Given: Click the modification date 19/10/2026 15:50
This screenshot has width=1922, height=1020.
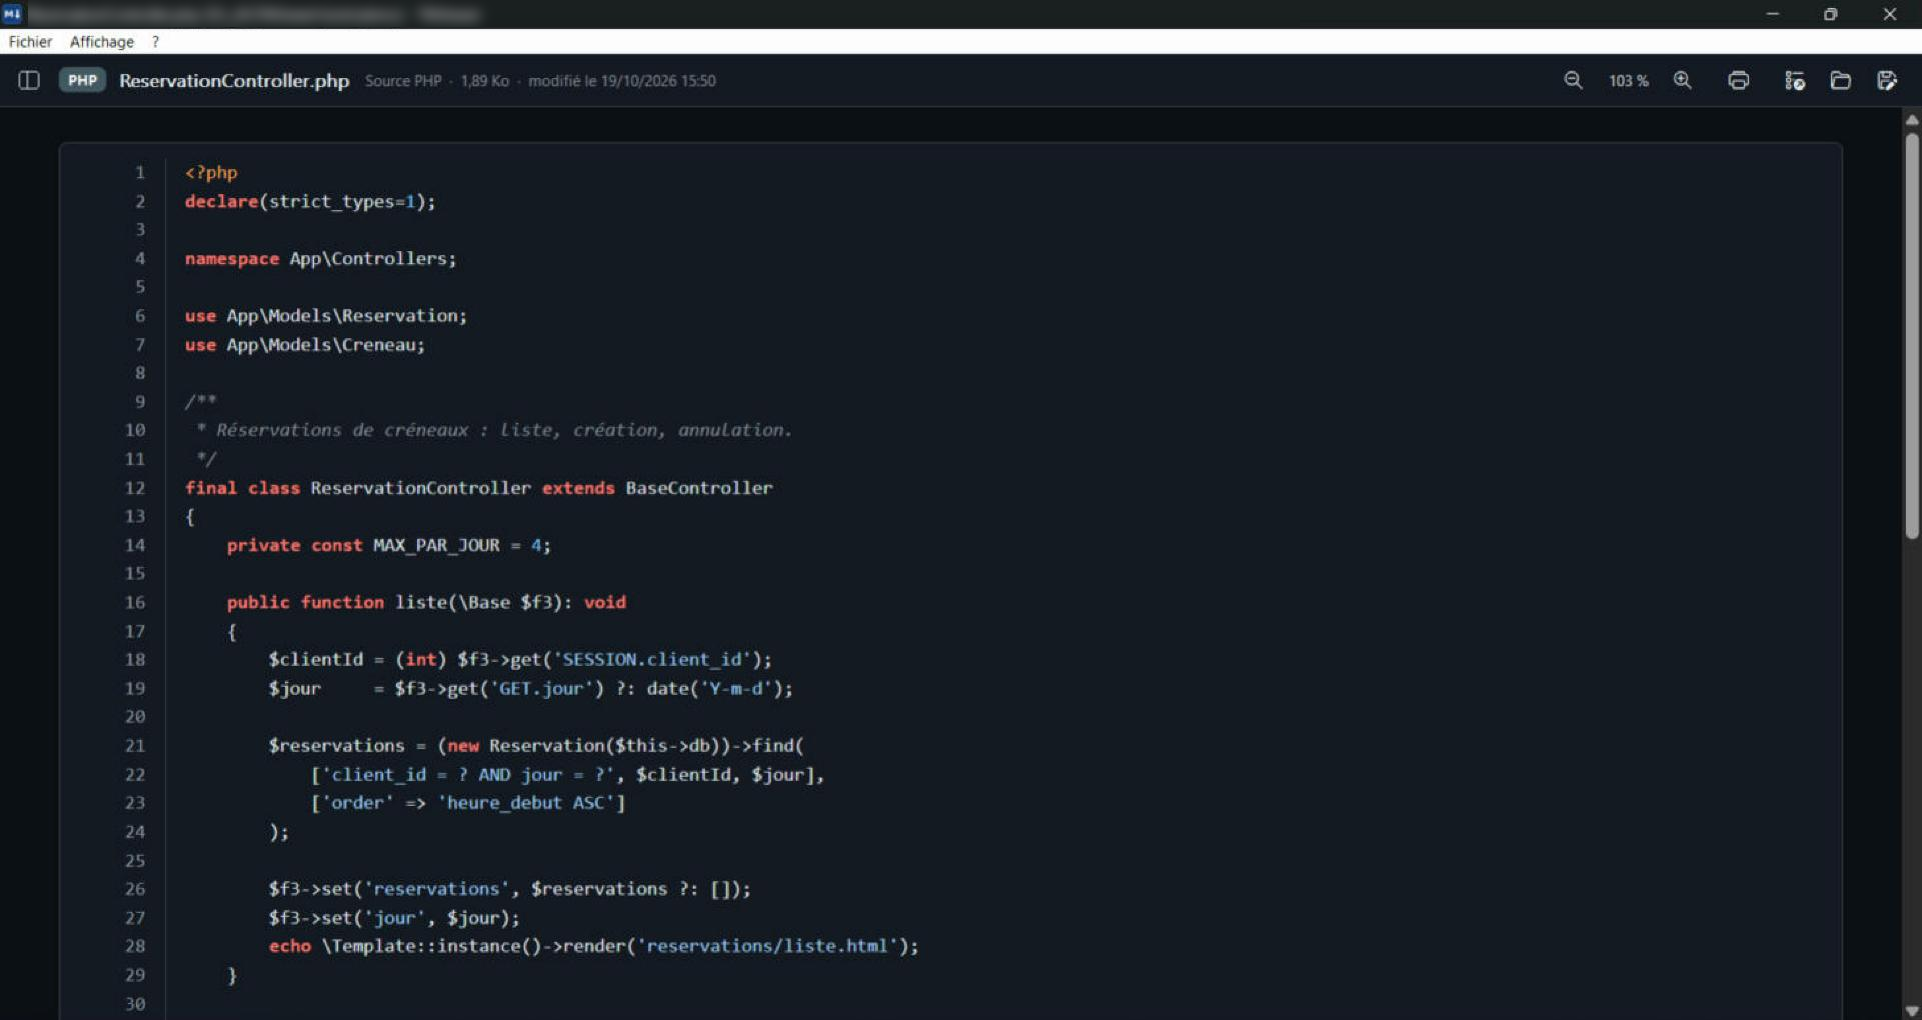Looking at the screenshot, I should (x=622, y=80).
